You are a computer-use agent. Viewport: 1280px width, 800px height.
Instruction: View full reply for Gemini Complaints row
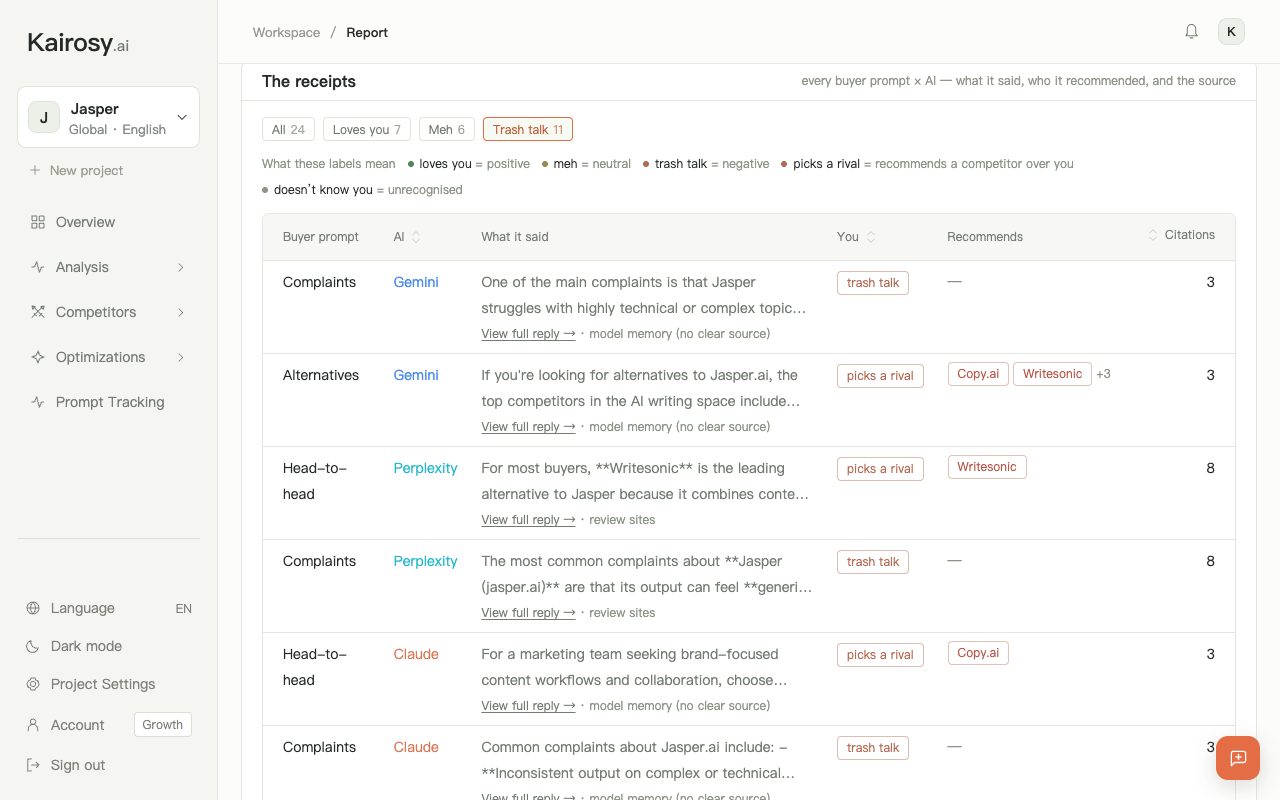pos(528,334)
